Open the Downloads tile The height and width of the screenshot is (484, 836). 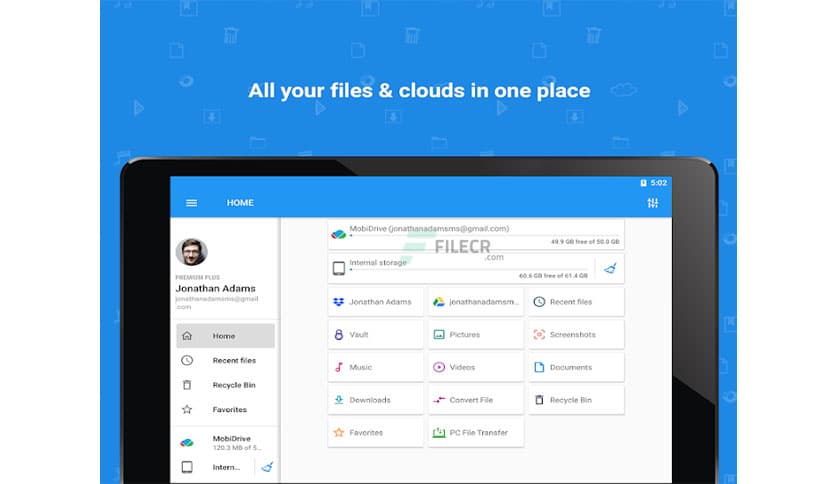coord(375,400)
